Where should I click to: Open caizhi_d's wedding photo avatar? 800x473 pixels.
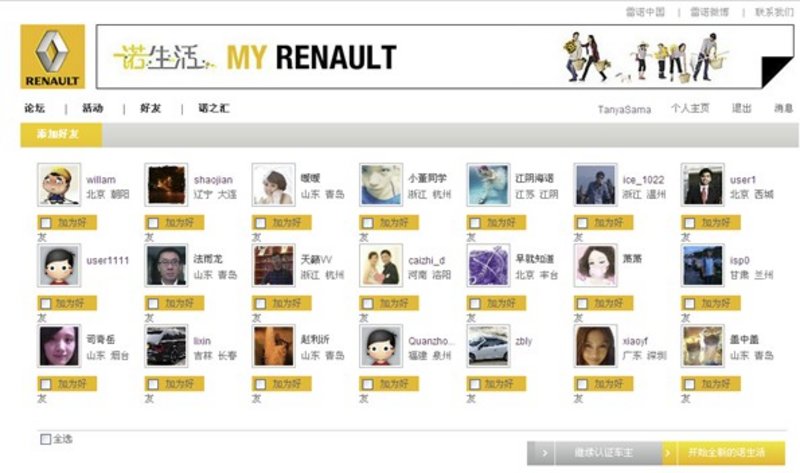click(x=381, y=265)
